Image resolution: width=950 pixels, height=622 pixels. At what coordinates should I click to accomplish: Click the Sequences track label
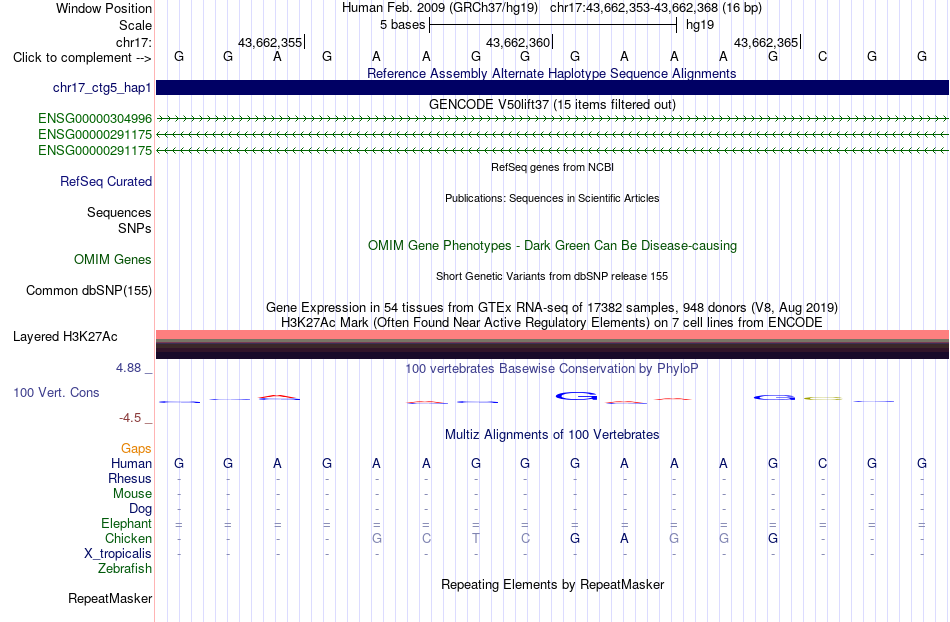tap(119, 213)
